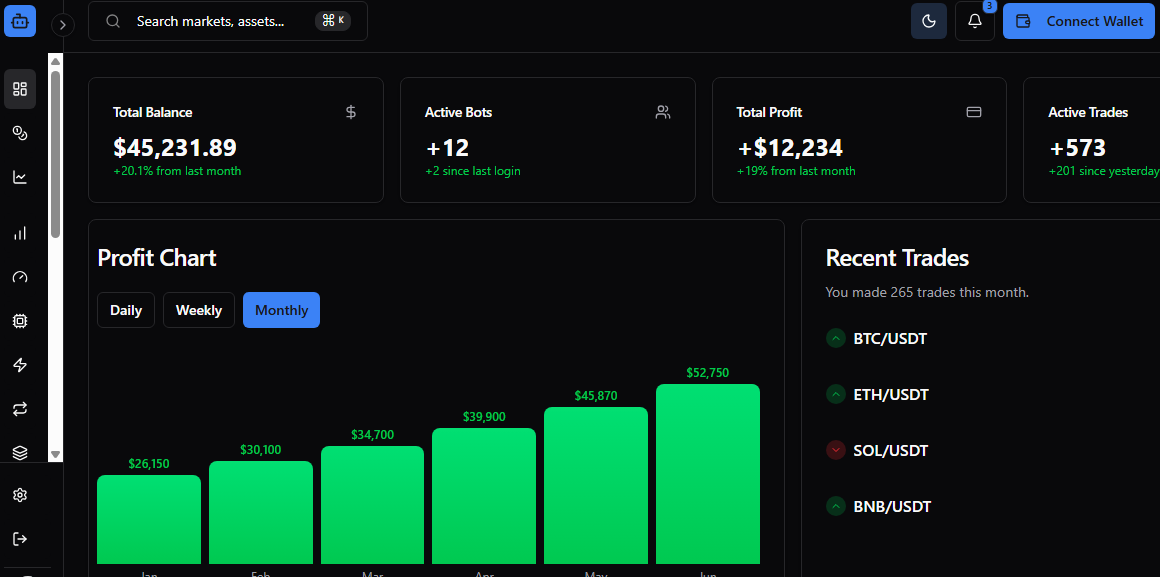Click the sidebar scrollbar up arrow
1160x577 pixels.
coord(55,61)
